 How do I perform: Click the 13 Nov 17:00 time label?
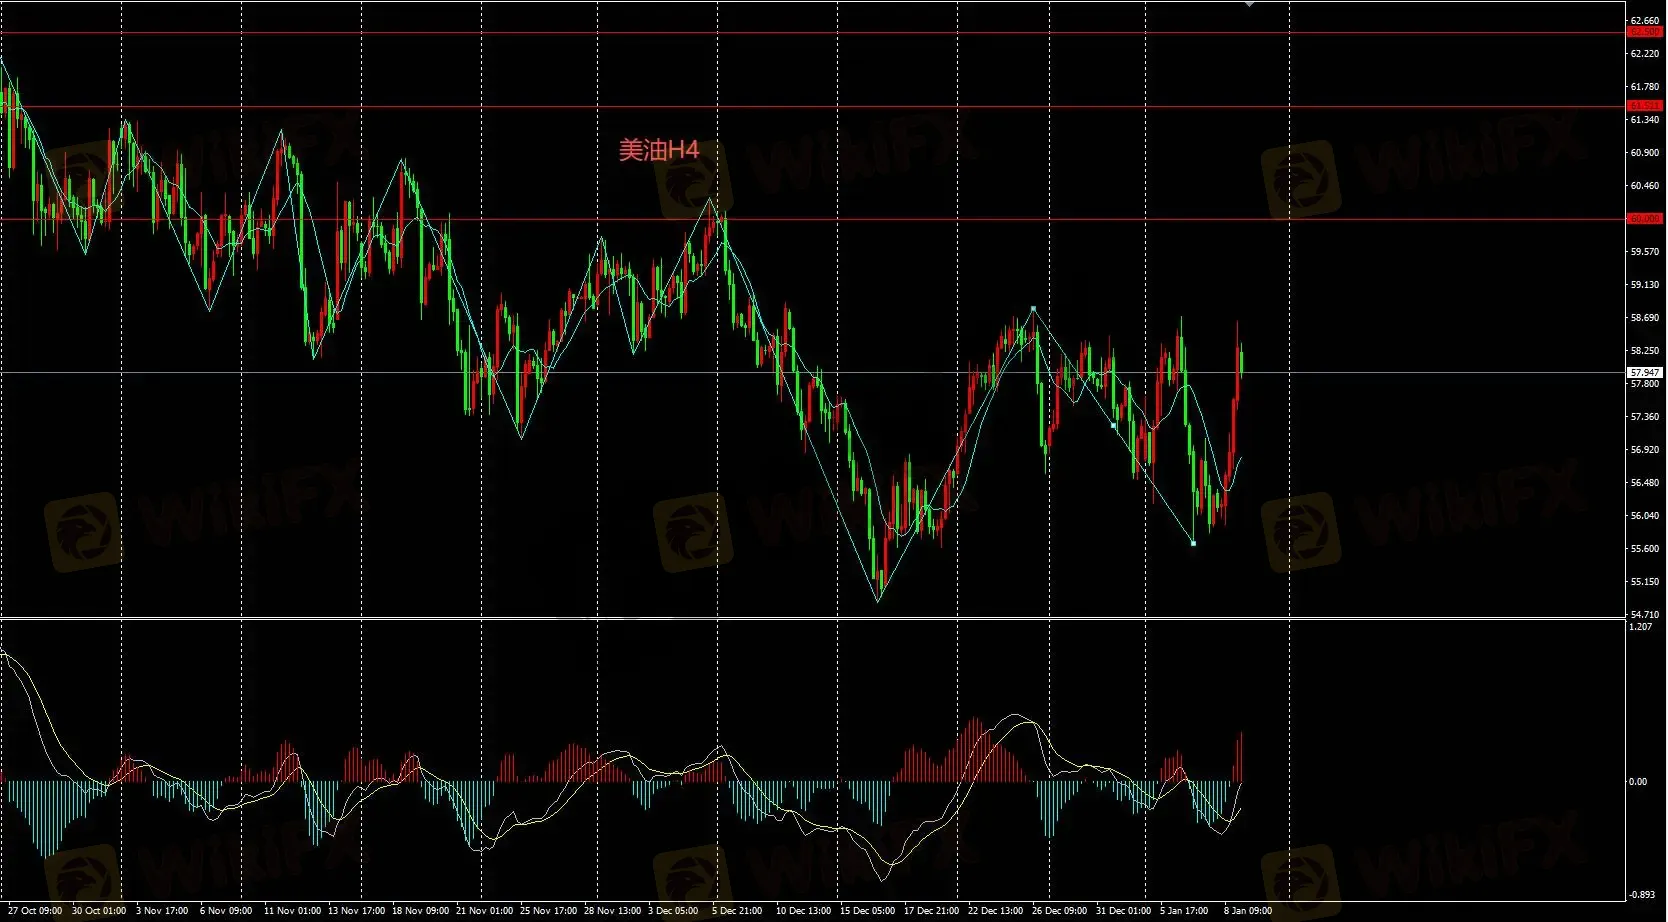coord(356,911)
